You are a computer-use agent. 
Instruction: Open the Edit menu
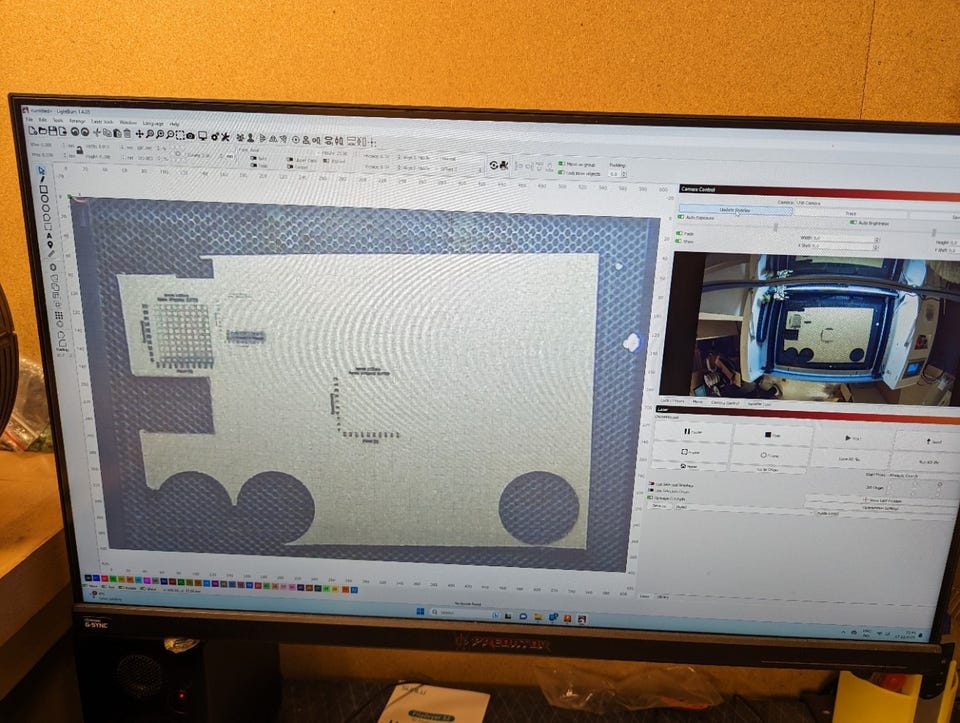tap(42, 120)
